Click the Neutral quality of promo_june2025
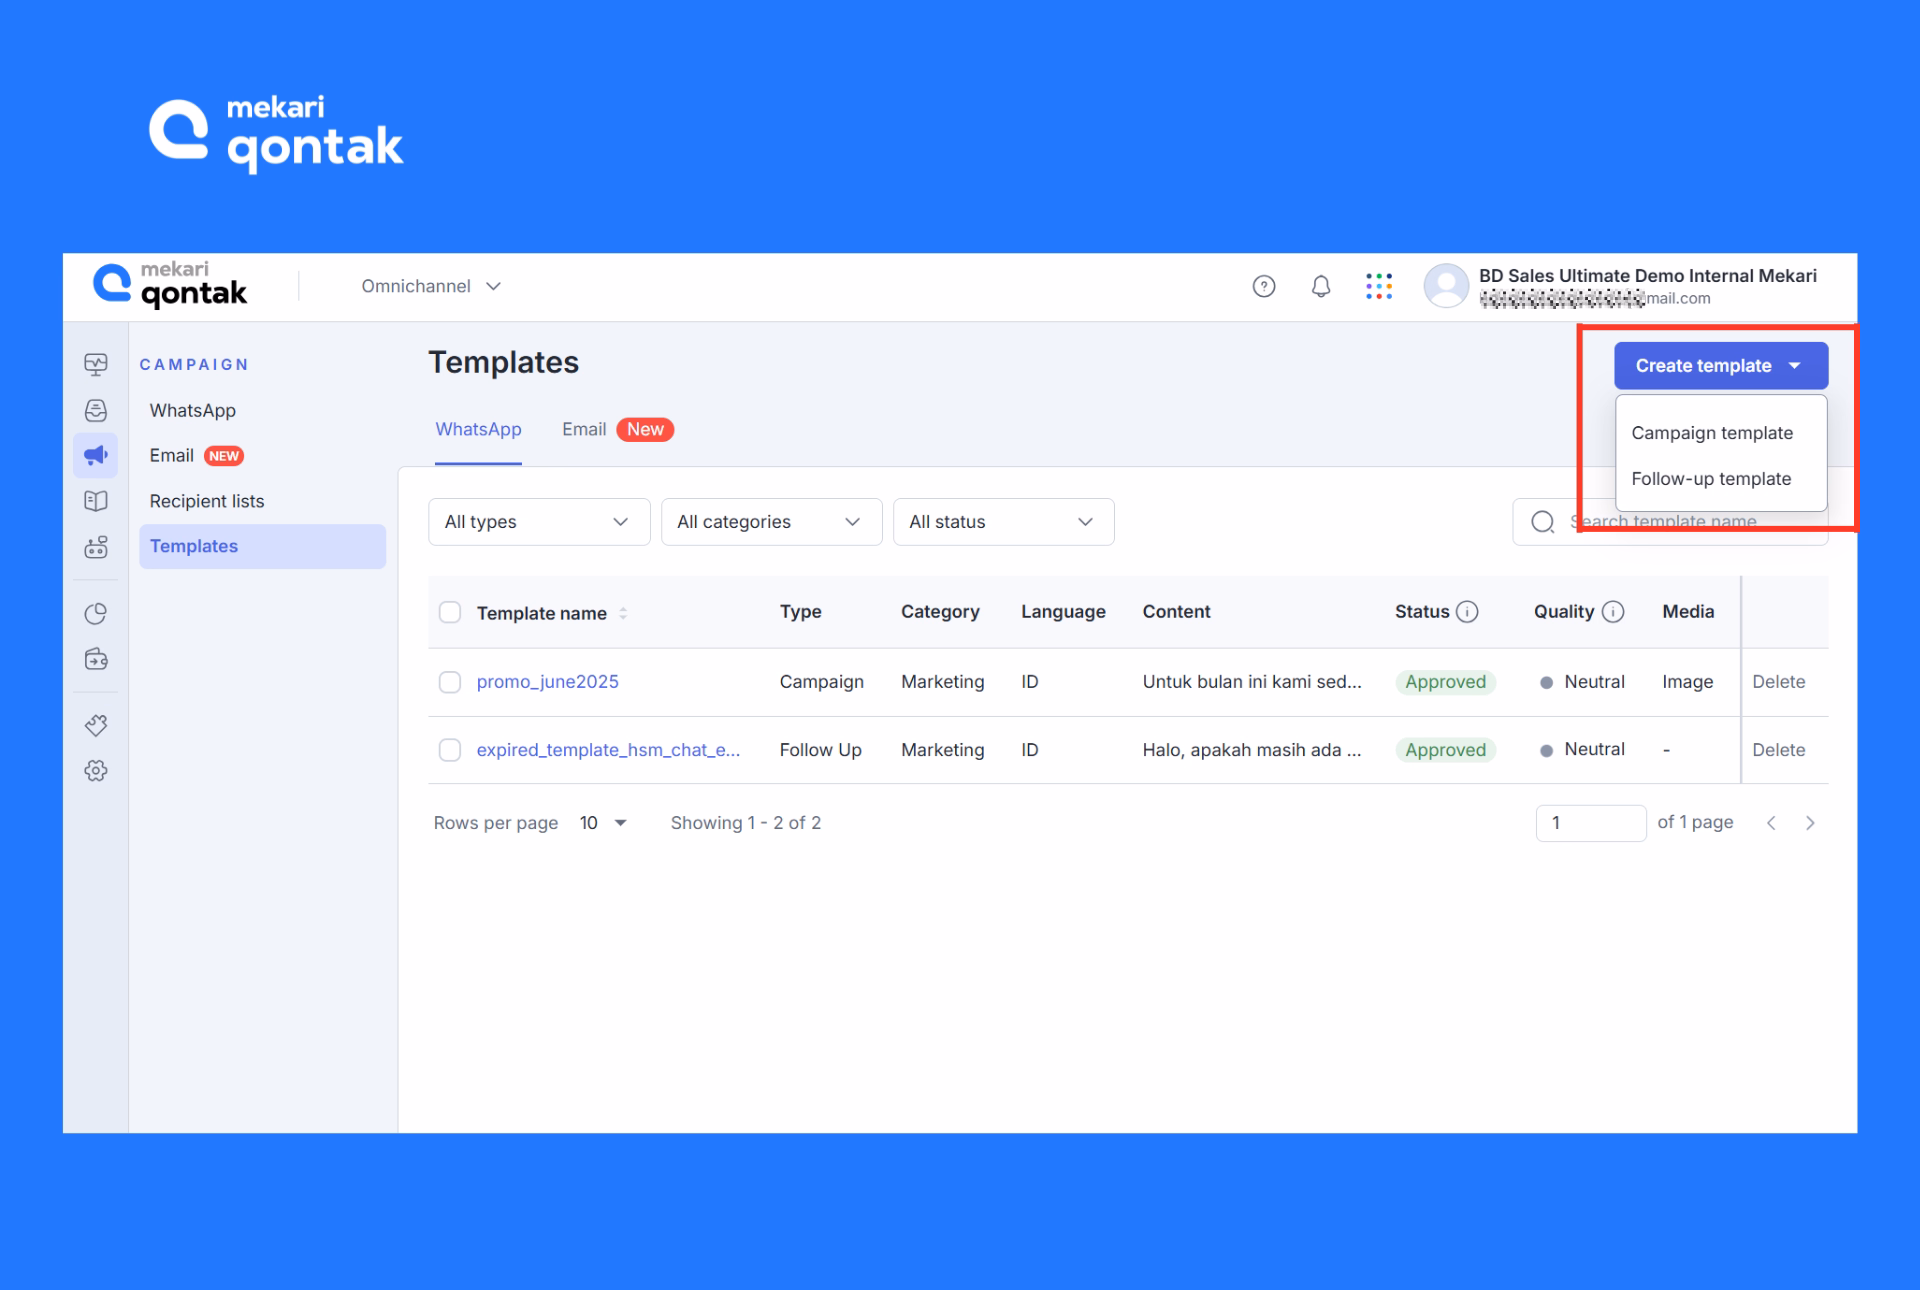Image resolution: width=1920 pixels, height=1290 pixels. (x=1583, y=682)
